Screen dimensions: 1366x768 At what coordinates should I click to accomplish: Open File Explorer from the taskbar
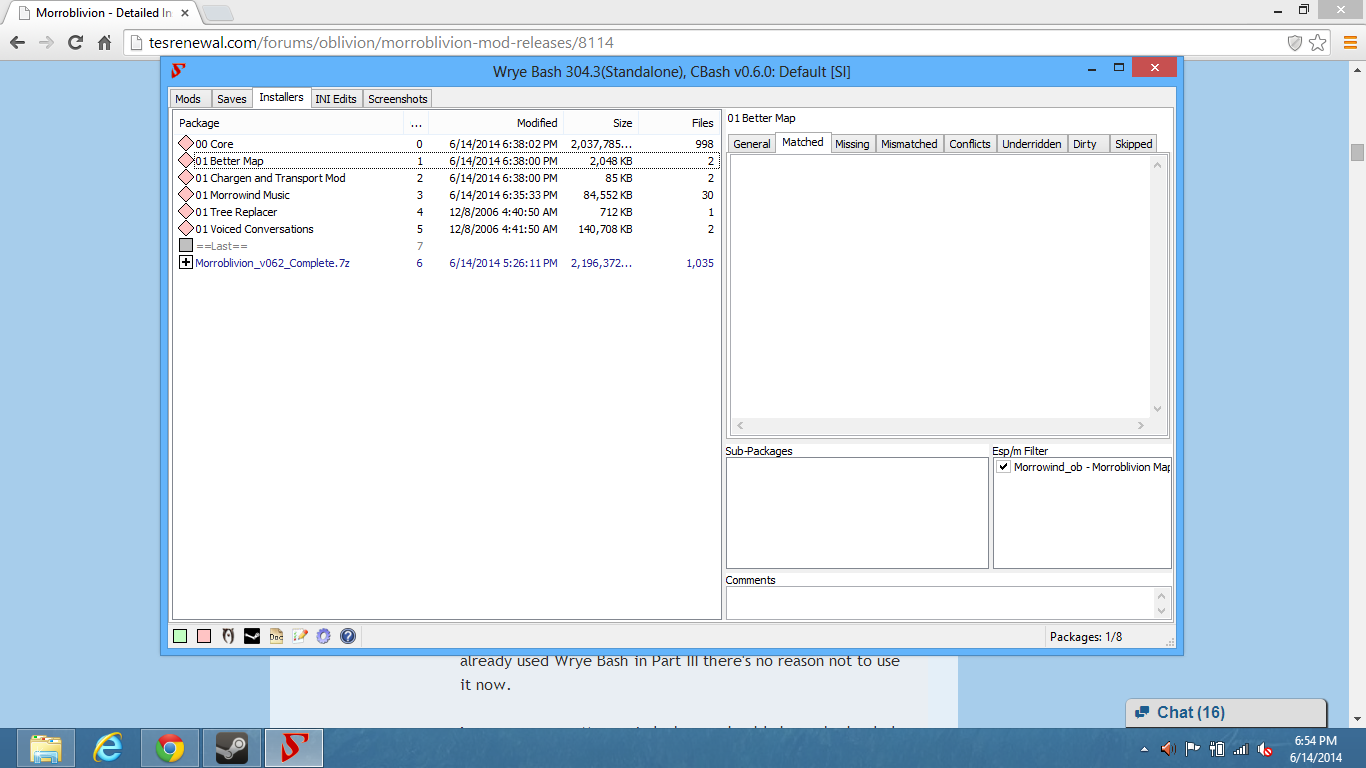[45, 748]
